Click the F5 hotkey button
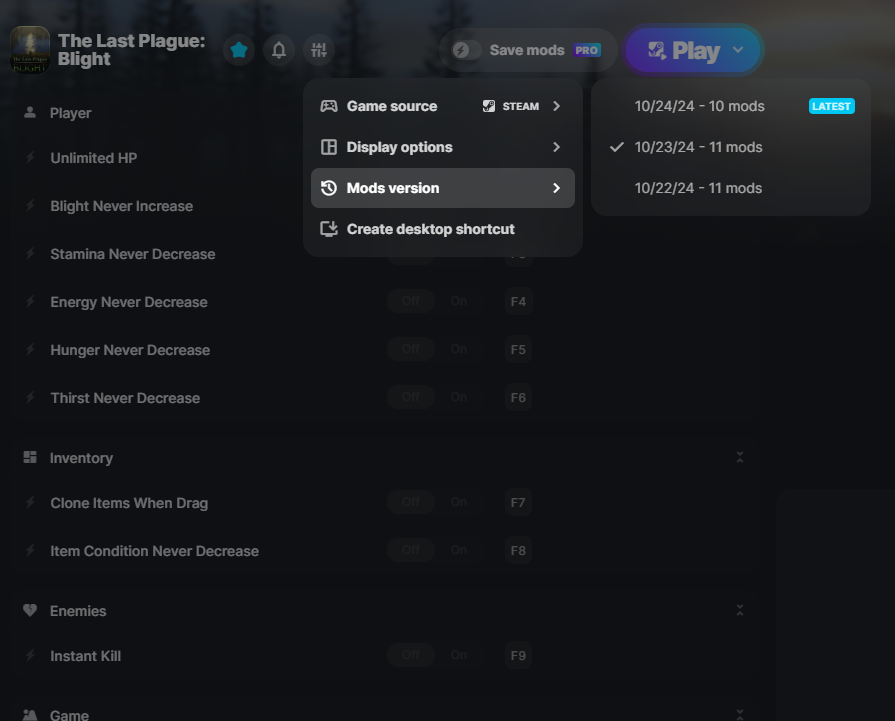Screen dimensions: 895x721 point(518,349)
